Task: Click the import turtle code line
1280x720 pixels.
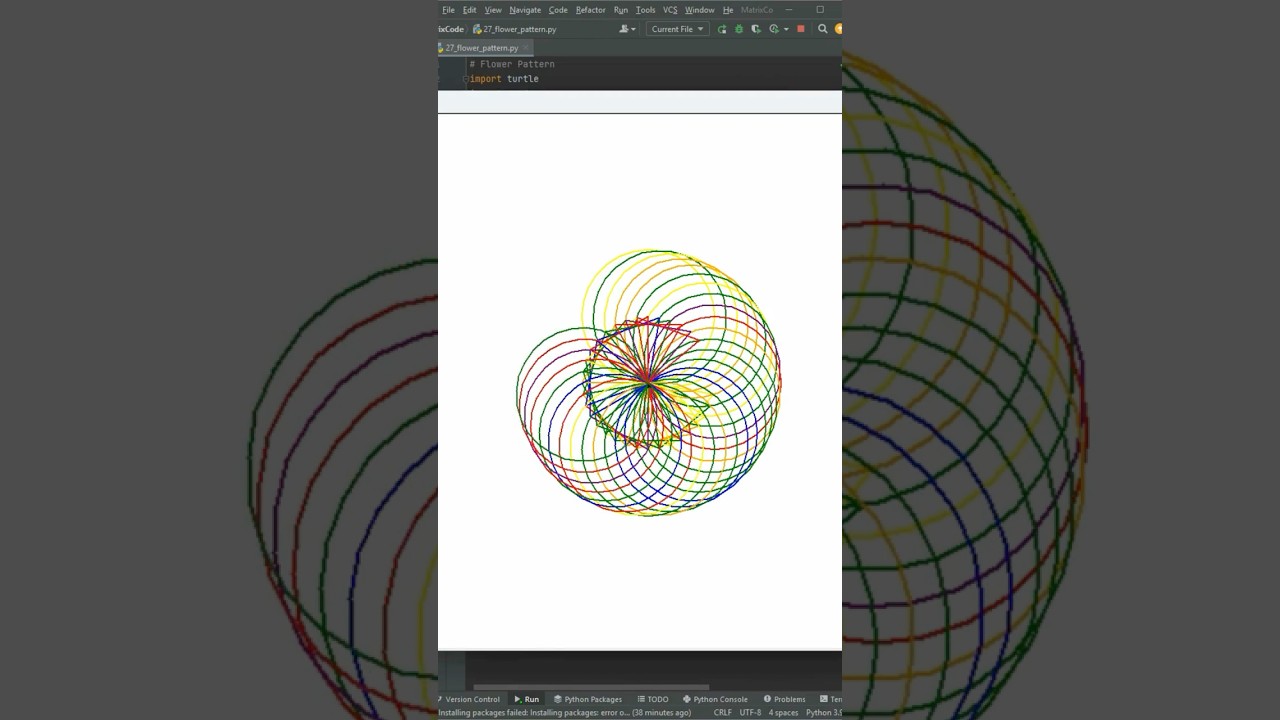Action: coord(504,79)
